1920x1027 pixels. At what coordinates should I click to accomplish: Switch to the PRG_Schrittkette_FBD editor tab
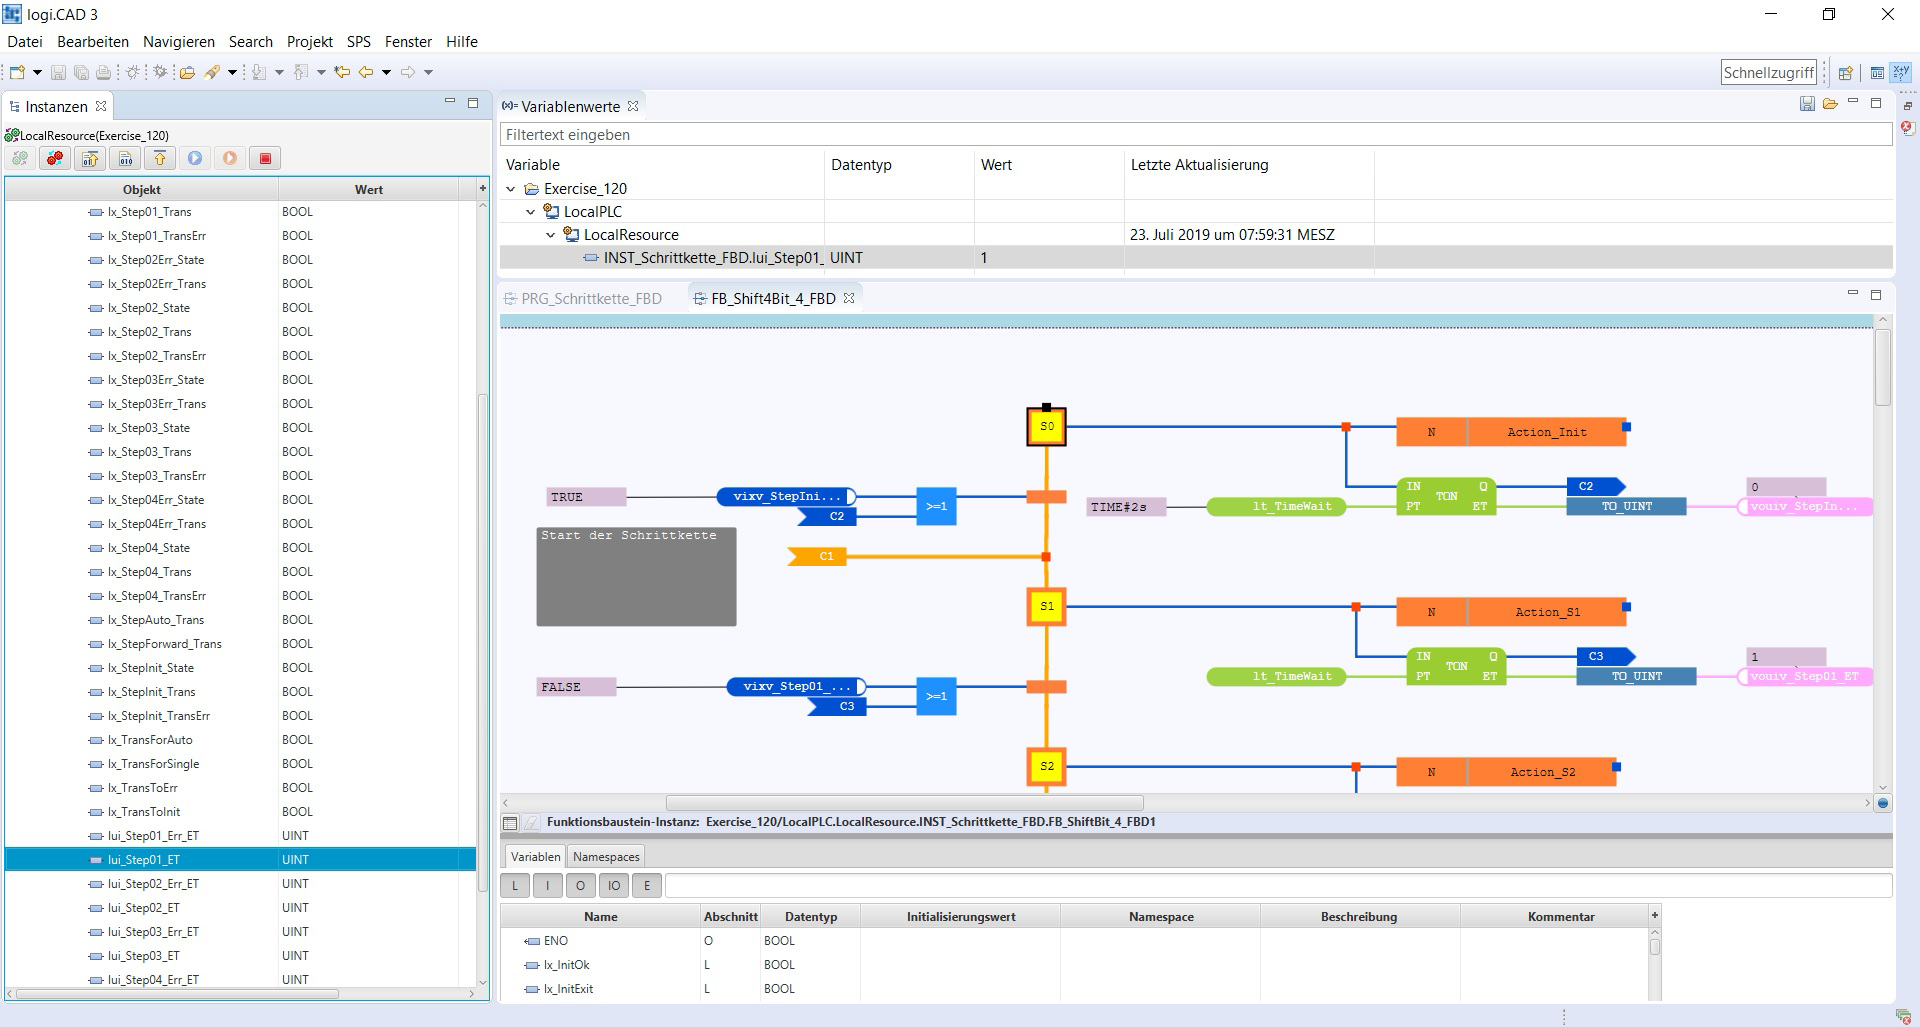click(x=590, y=298)
